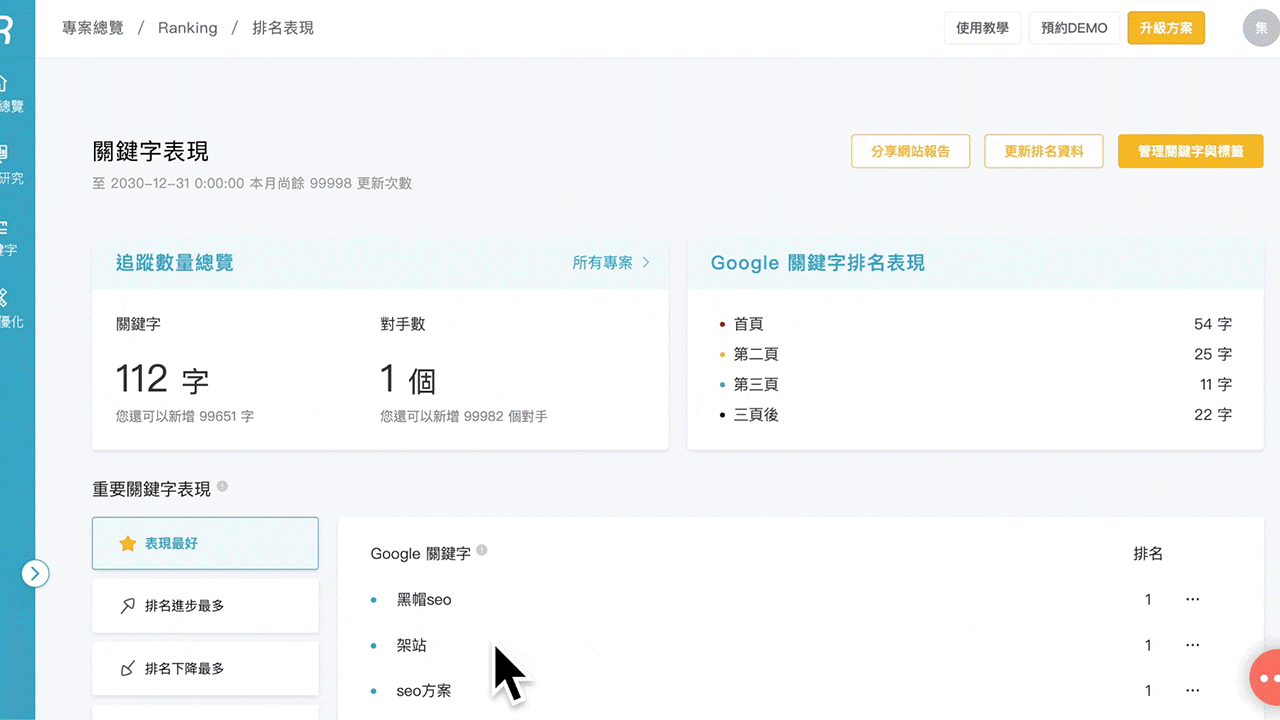Image resolution: width=1280 pixels, height=720 pixels.
Task: Open the optimization sidebar icon
Action: [5, 300]
